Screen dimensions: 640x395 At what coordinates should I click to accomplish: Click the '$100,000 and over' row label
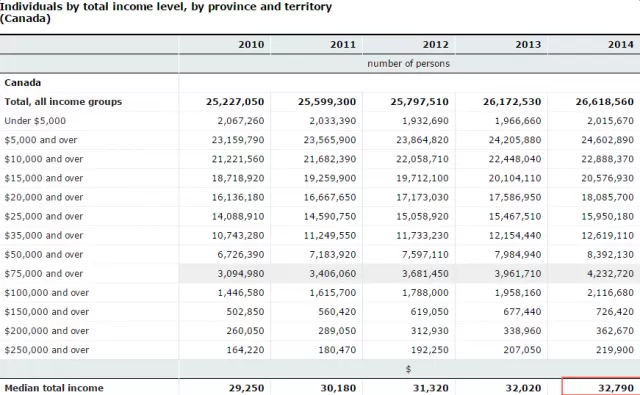click(47, 293)
